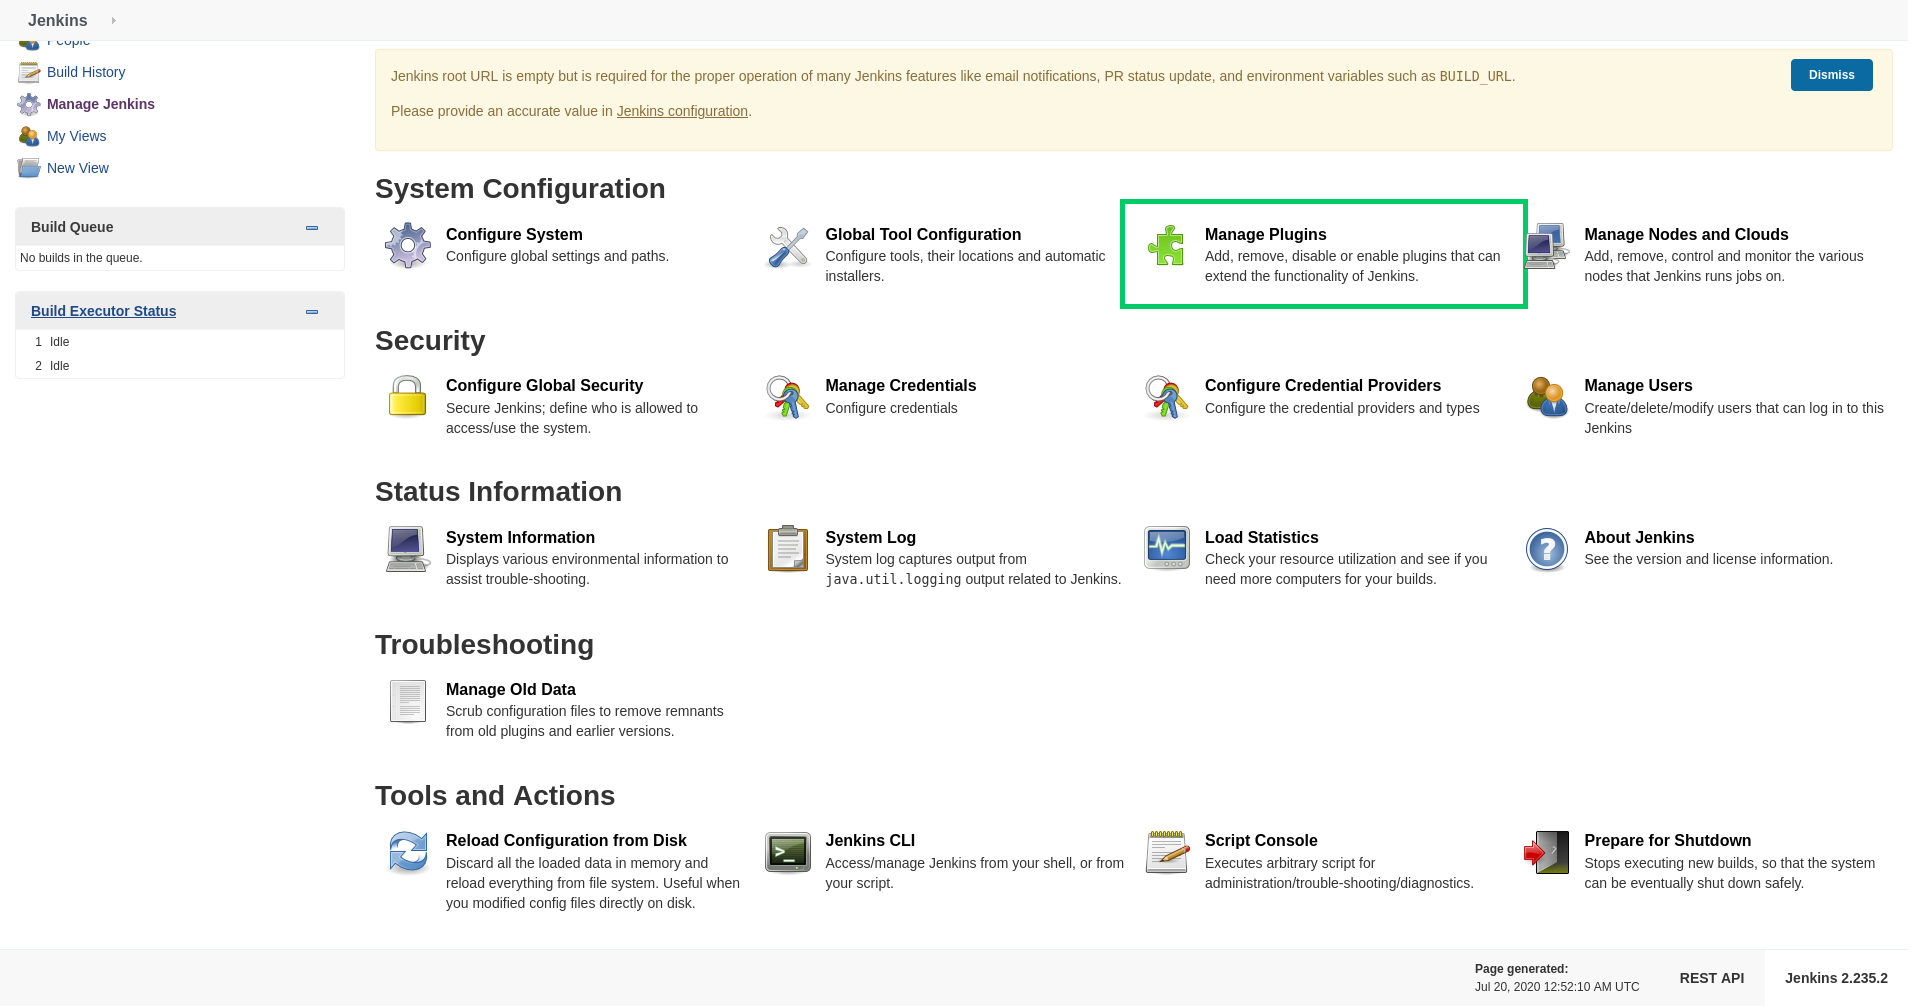Image resolution: width=1920 pixels, height=1006 pixels.
Task: Click the Reload Configuration refresh arrows icon
Action: click(x=408, y=852)
